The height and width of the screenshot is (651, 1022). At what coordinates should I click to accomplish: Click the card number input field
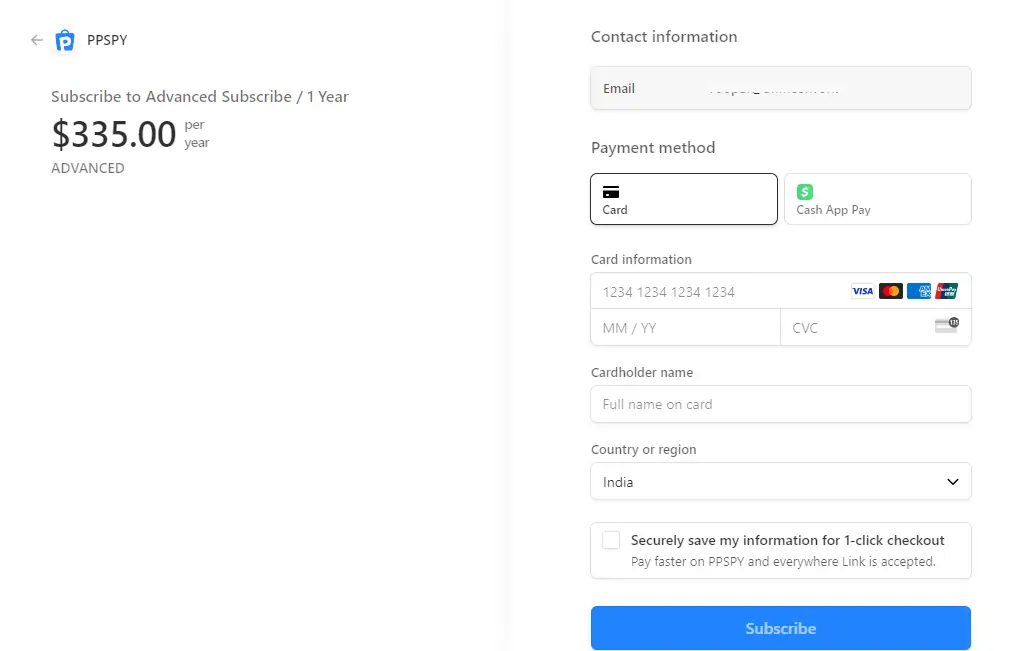point(720,291)
